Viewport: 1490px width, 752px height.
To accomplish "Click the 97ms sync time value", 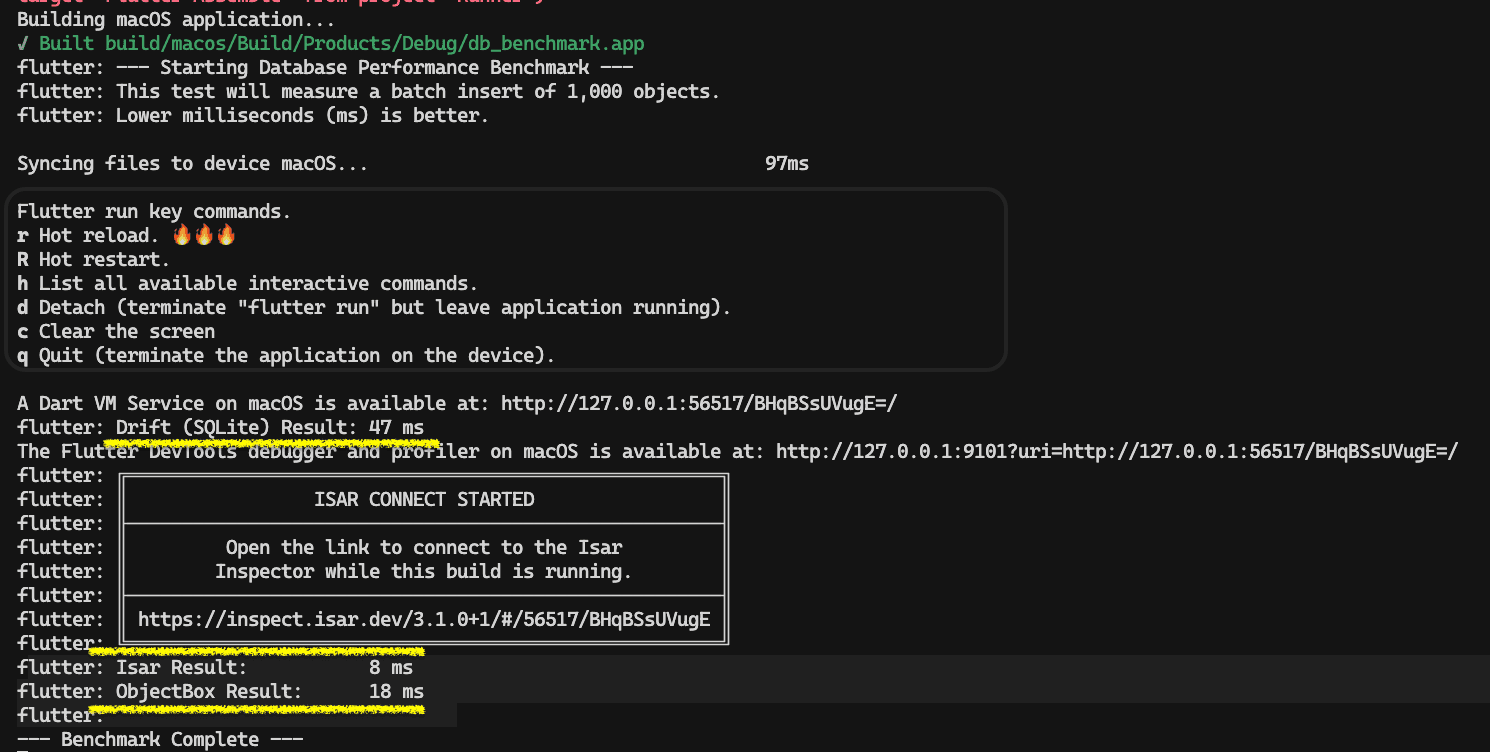I will click(x=786, y=164).
